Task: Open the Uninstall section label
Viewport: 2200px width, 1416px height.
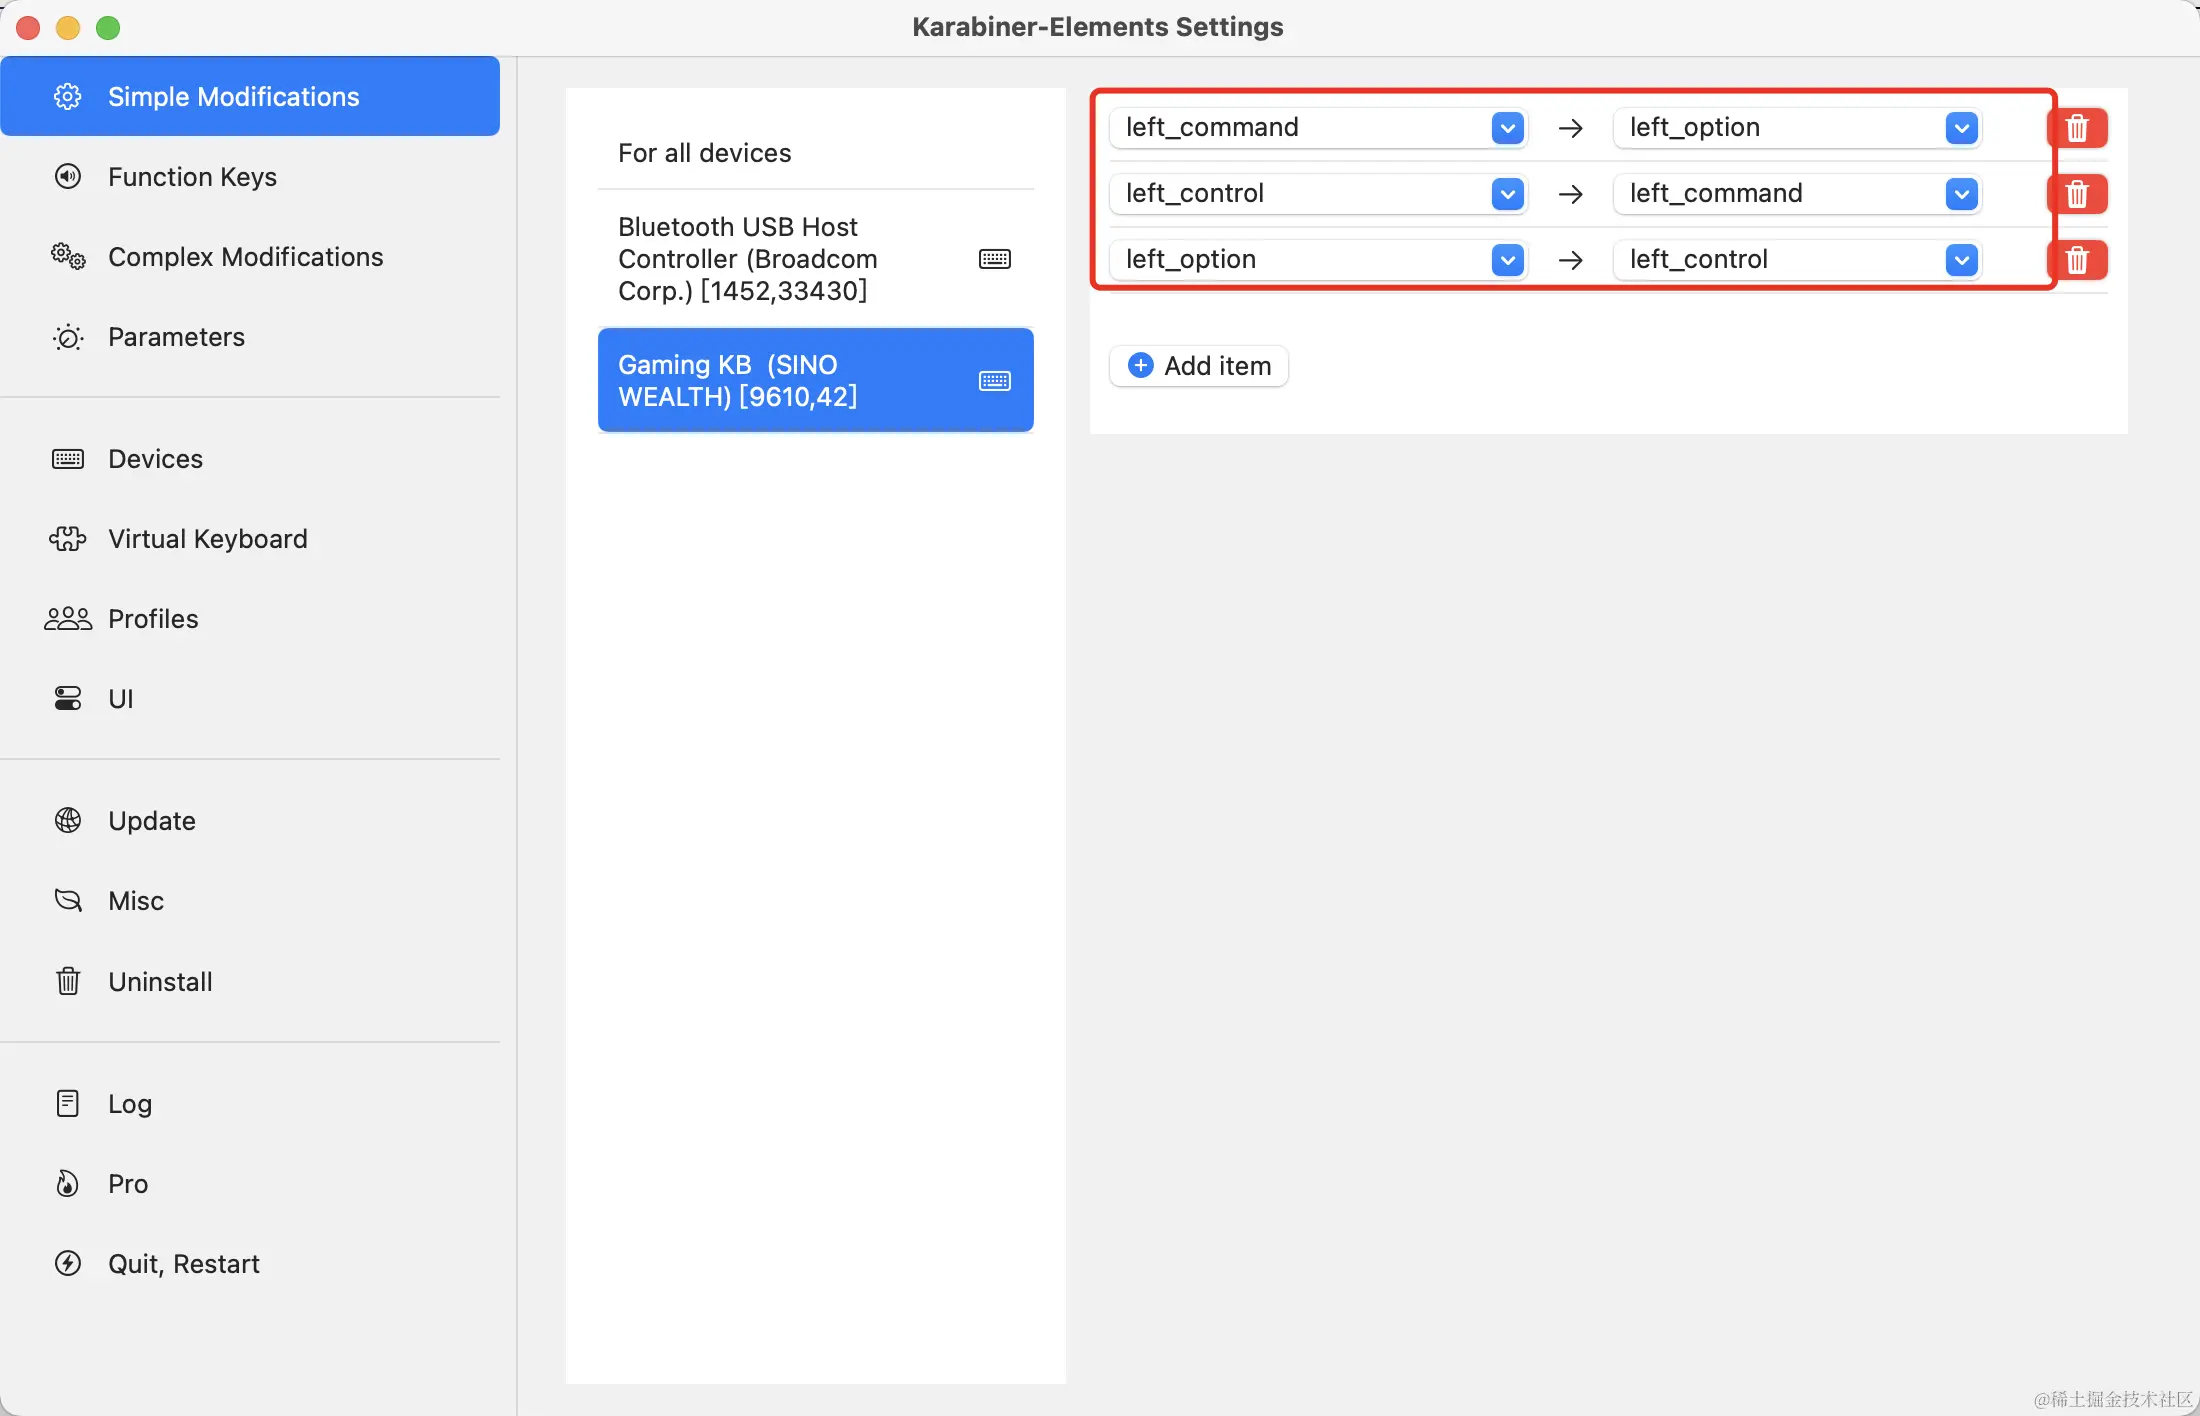Action: pos(160,982)
